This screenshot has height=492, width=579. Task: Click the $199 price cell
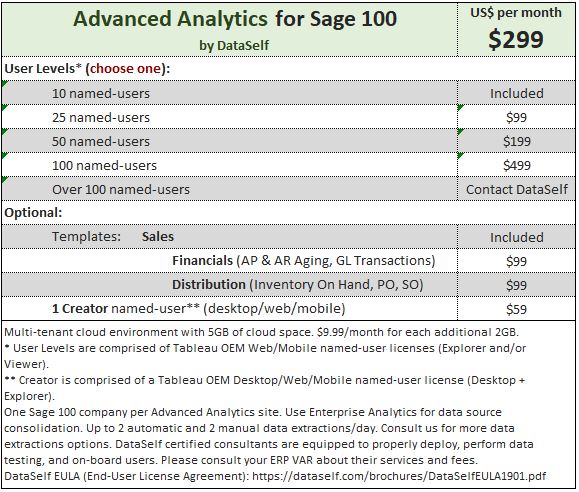pyautogui.click(x=517, y=141)
